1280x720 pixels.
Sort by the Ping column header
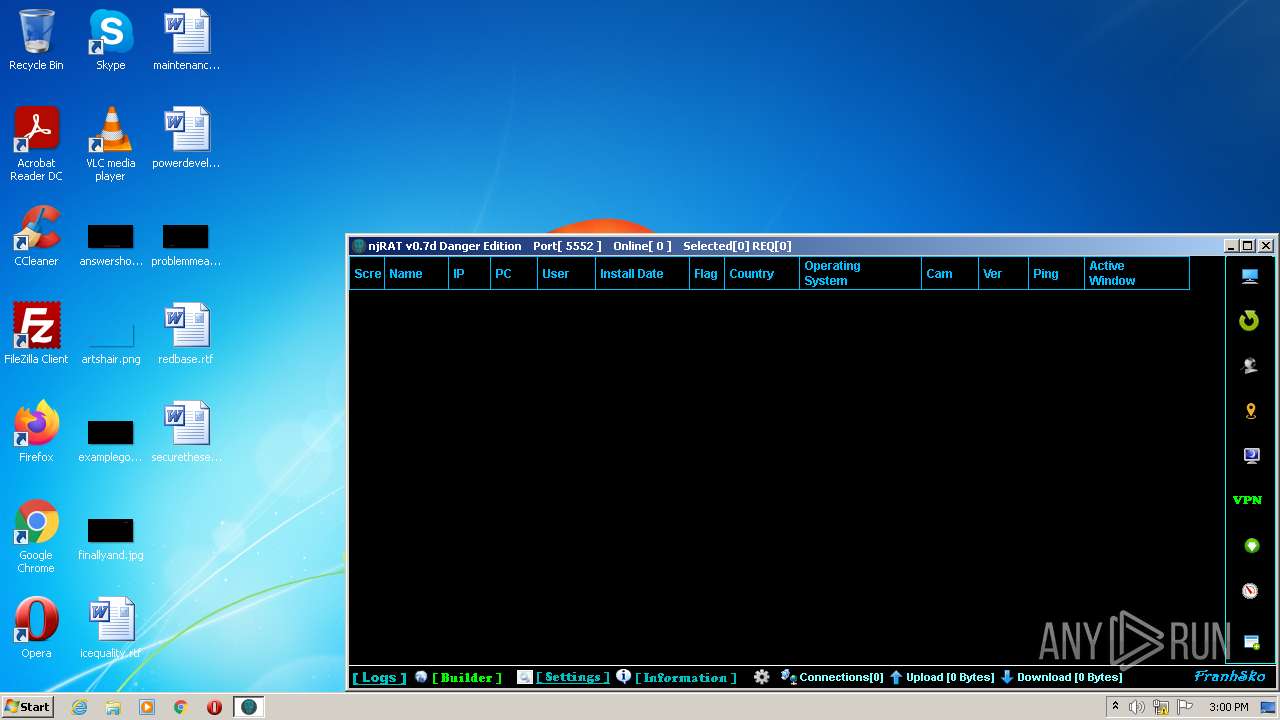[1056, 273]
